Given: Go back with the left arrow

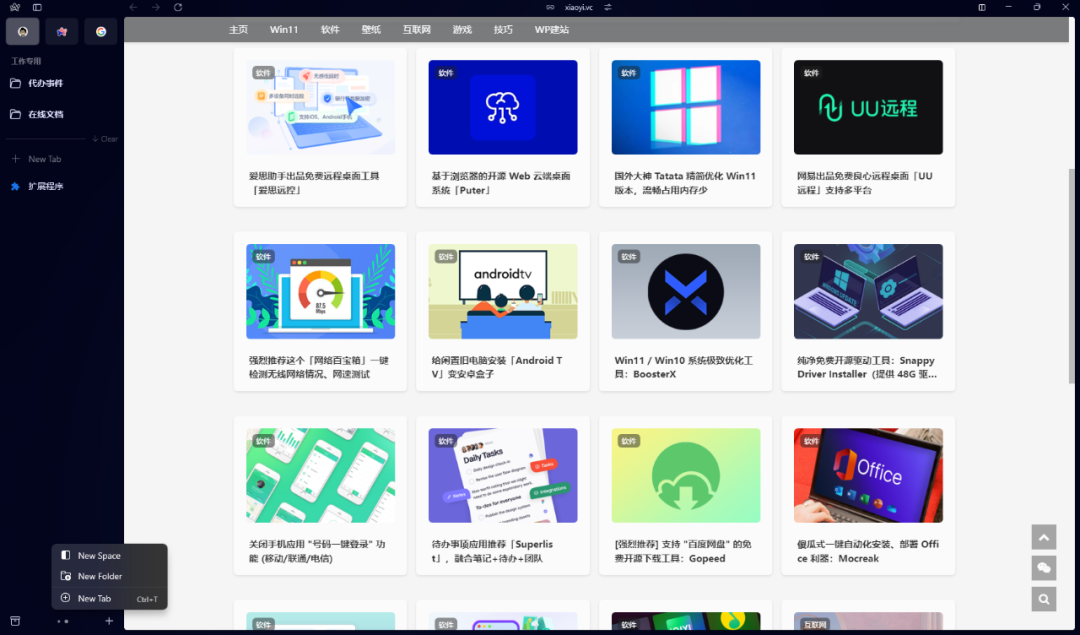Looking at the screenshot, I should tap(134, 8).
